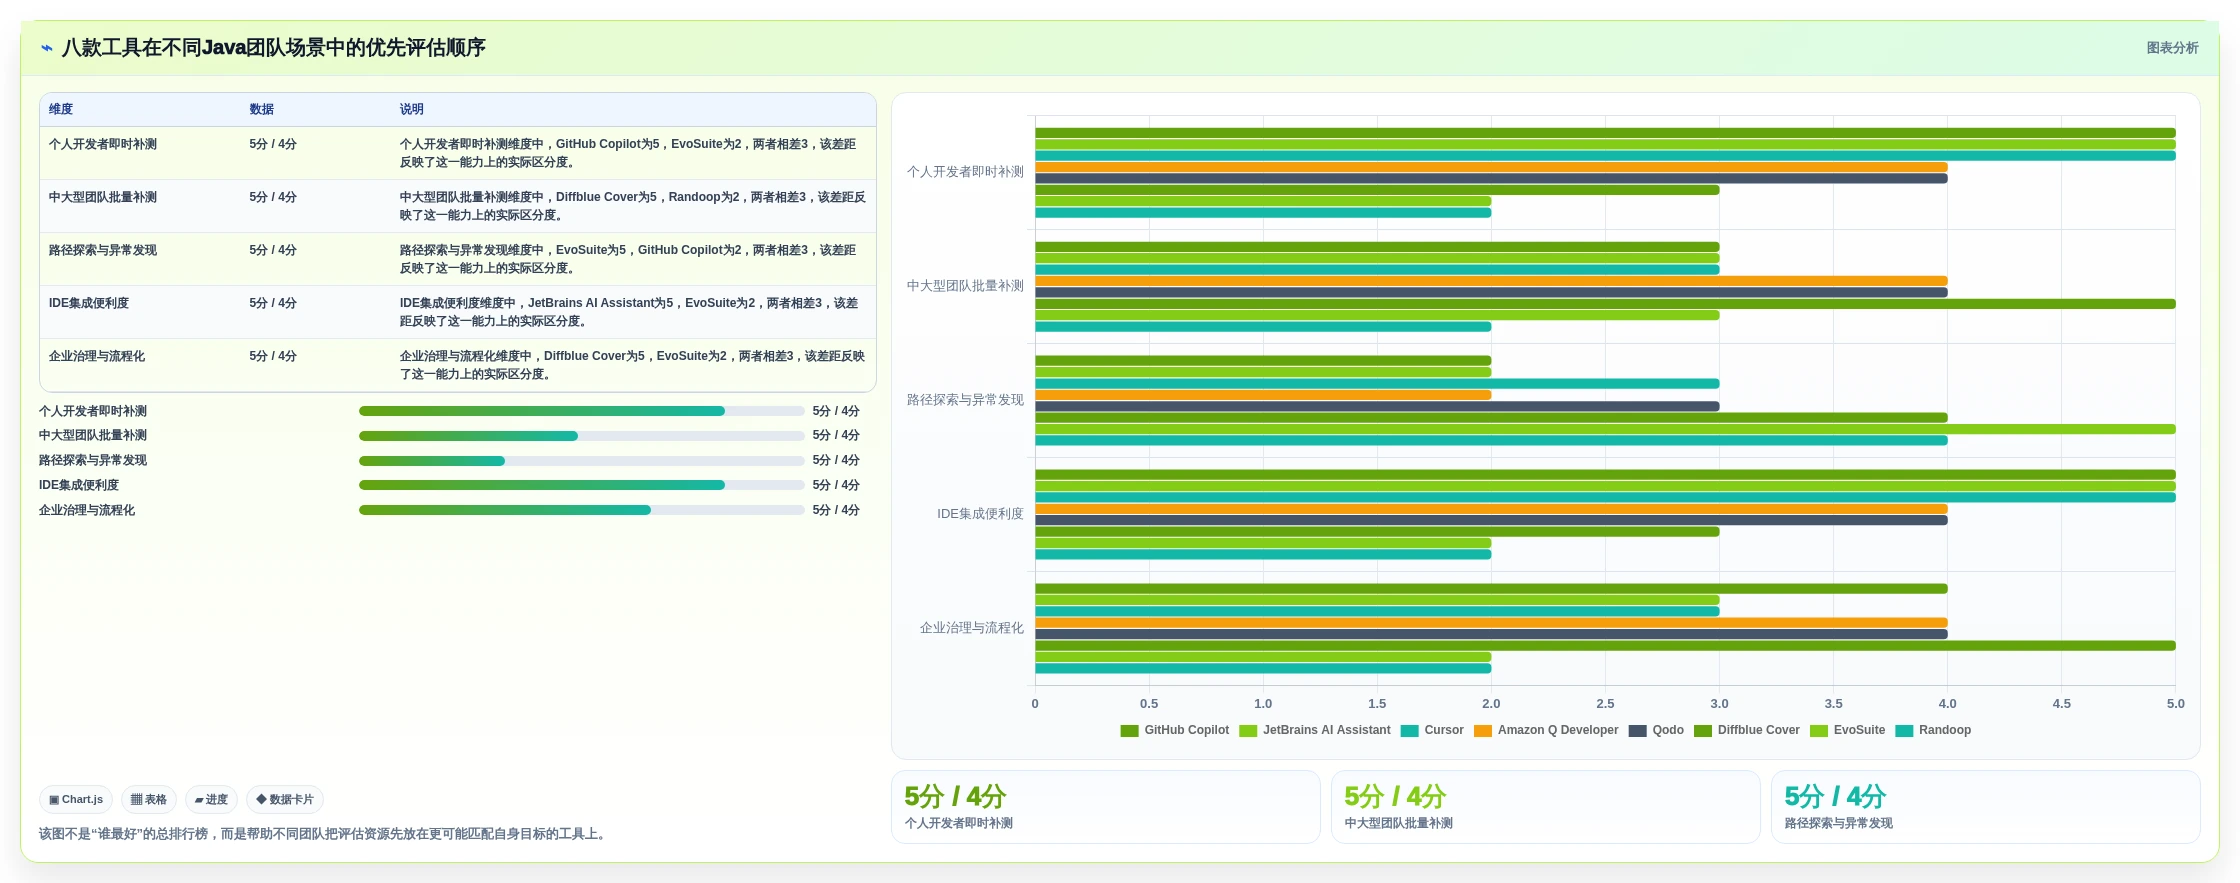Image resolution: width=2240 pixels, height=883 pixels.
Task: Click 5分 / 4分 beside the 企业治理与流程化 progress bar
Action: pyautogui.click(x=836, y=510)
